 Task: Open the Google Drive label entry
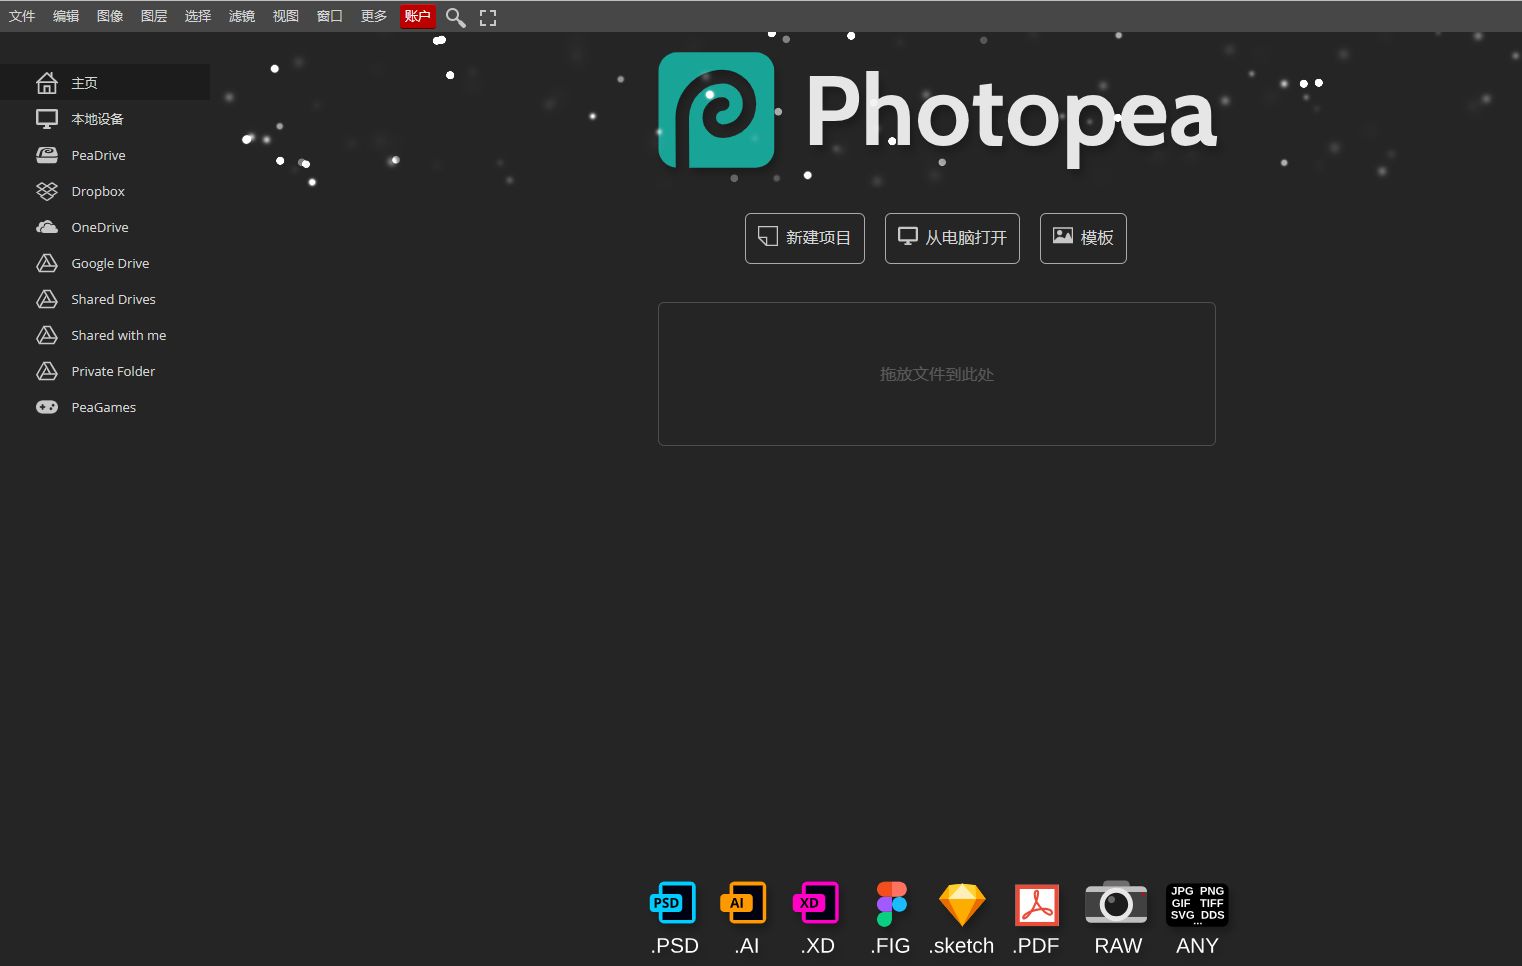(x=110, y=263)
